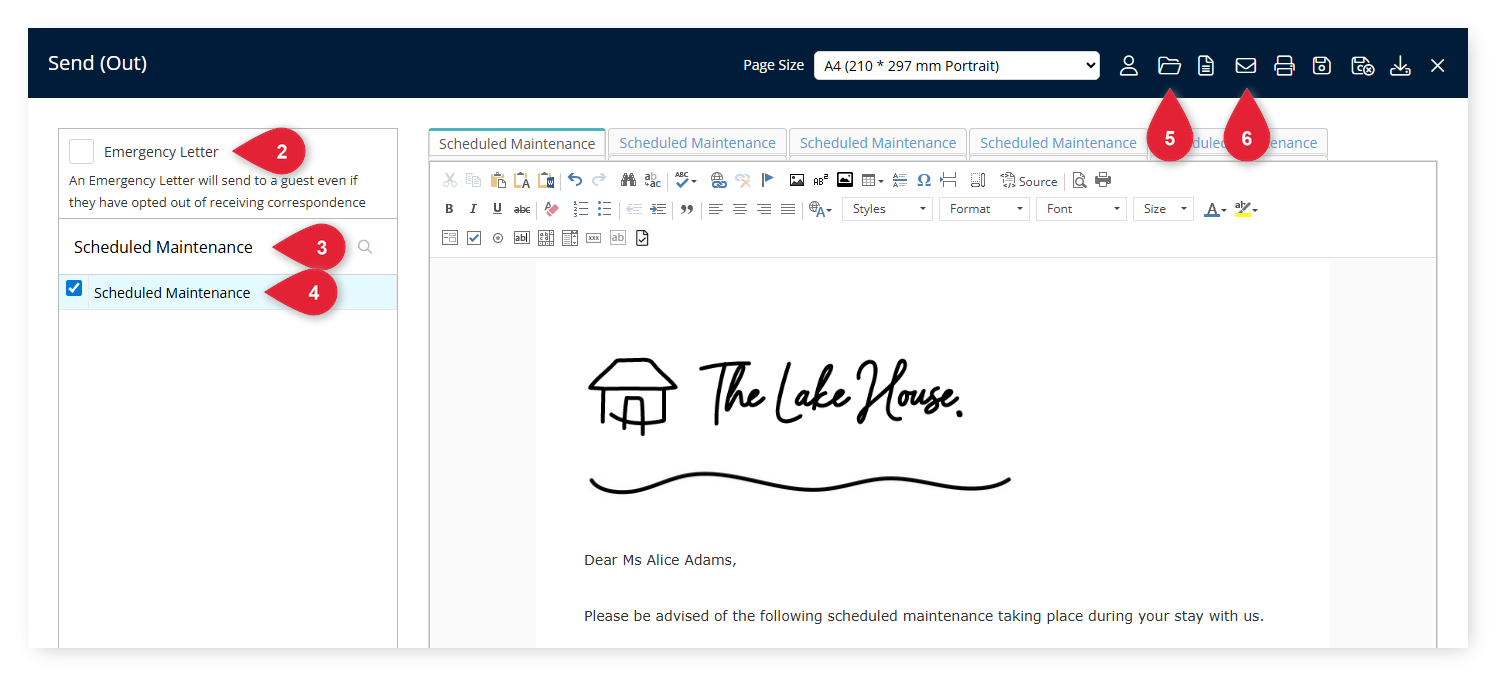Insert image using the picture icon
Viewport: 1496px width, 676px height.
pyautogui.click(x=797, y=180)
